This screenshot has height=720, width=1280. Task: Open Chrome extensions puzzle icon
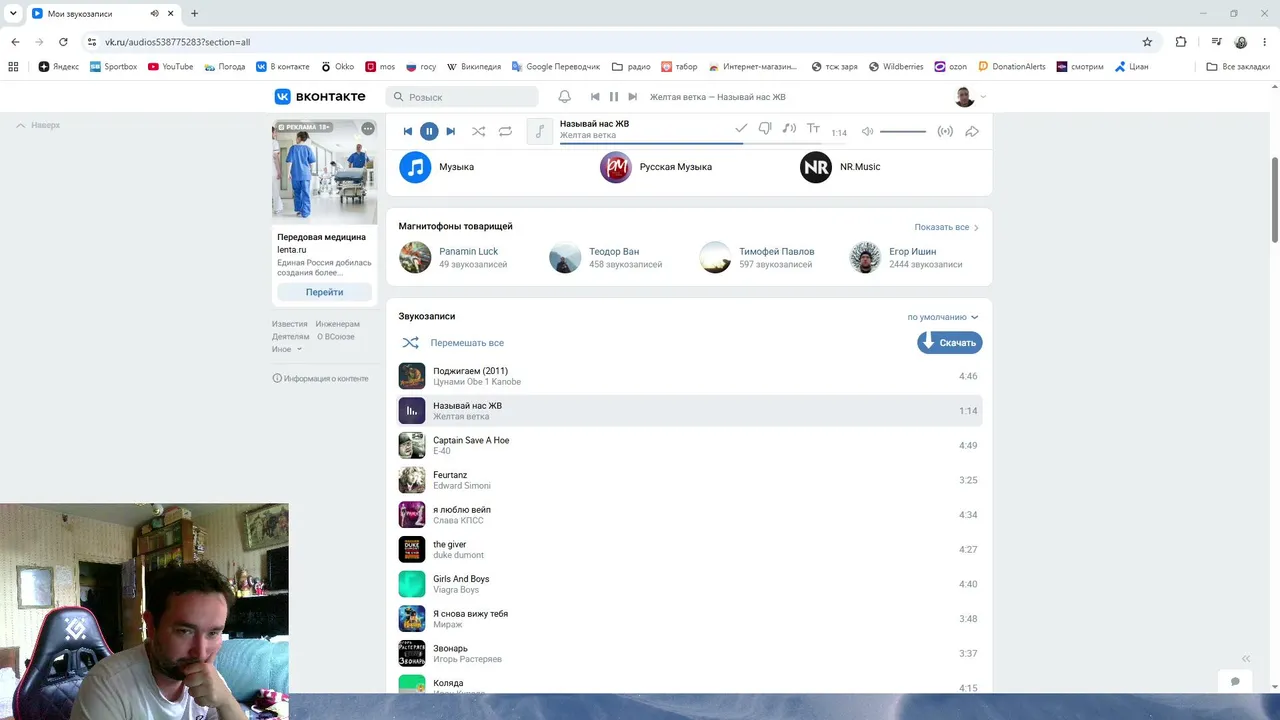pos(1181,42)
